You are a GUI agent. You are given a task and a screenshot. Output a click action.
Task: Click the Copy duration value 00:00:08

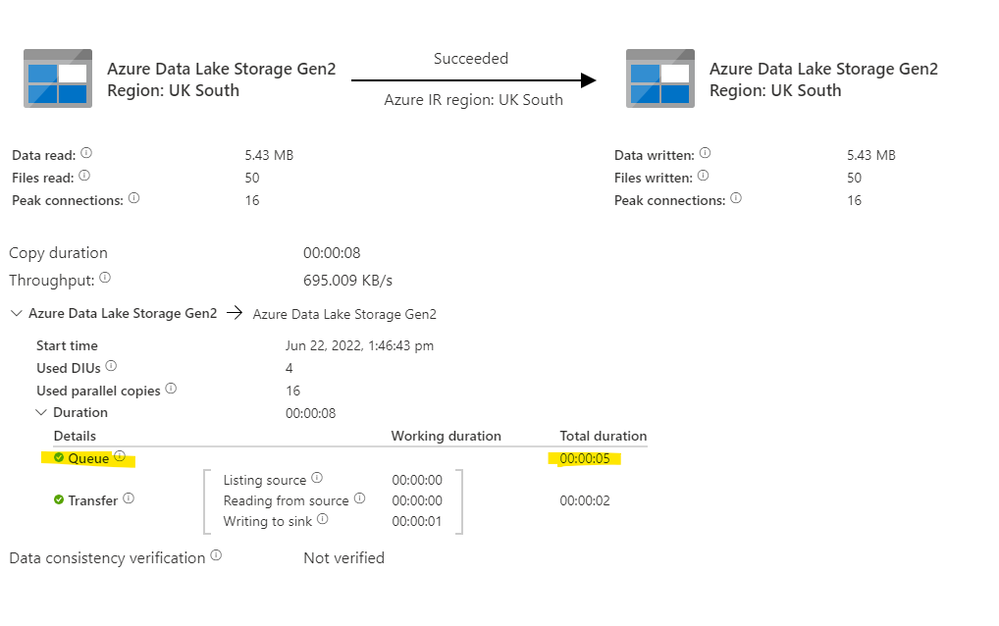click(332, 253)
